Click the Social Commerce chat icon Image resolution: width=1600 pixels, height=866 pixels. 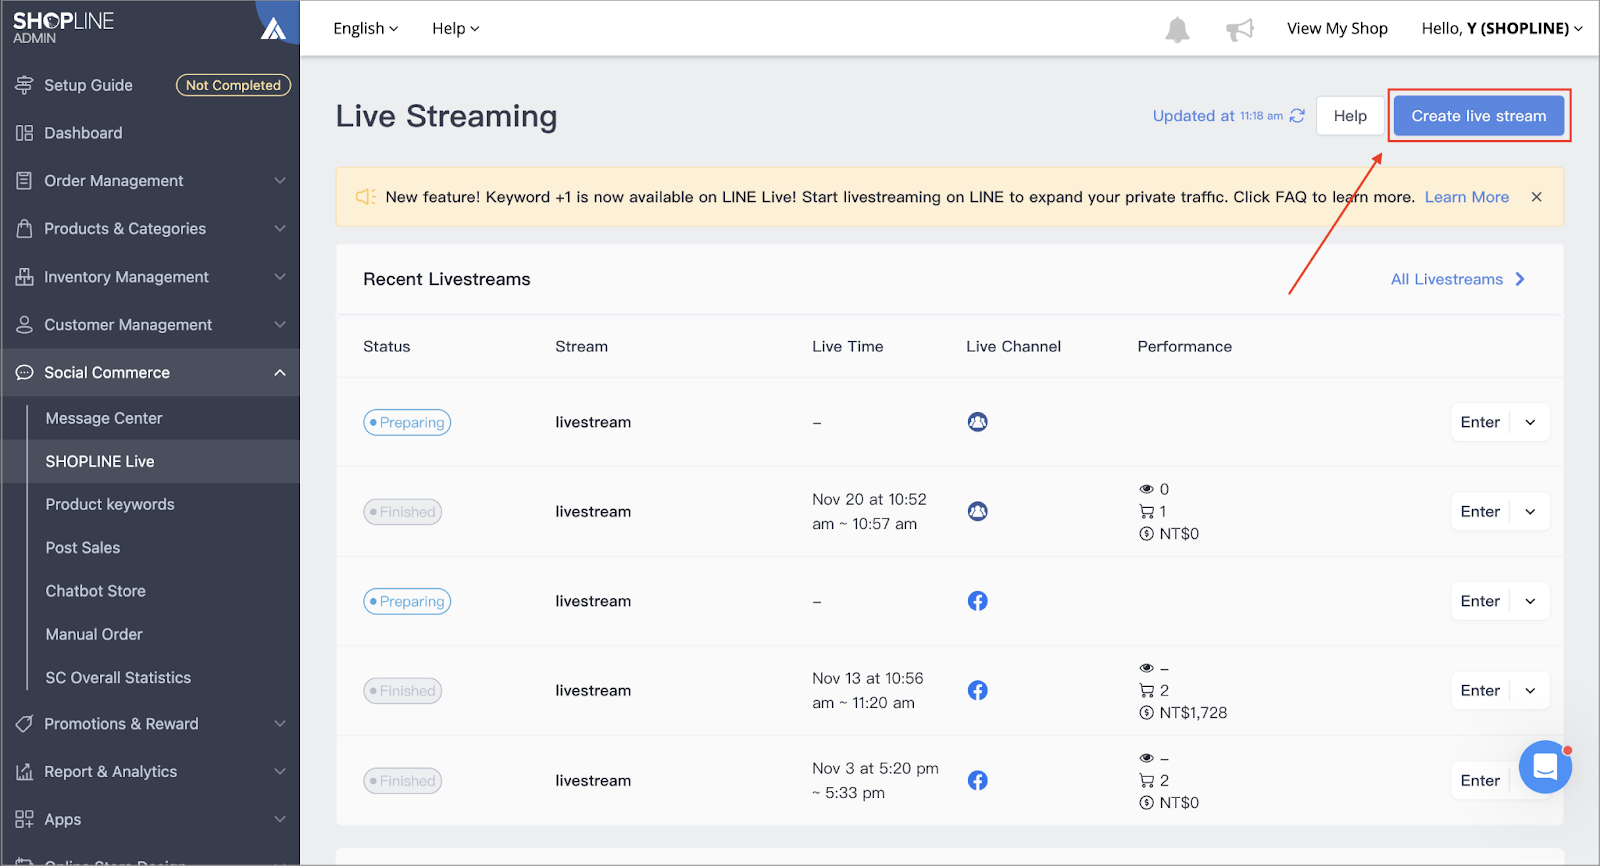(x=24, y=373)
